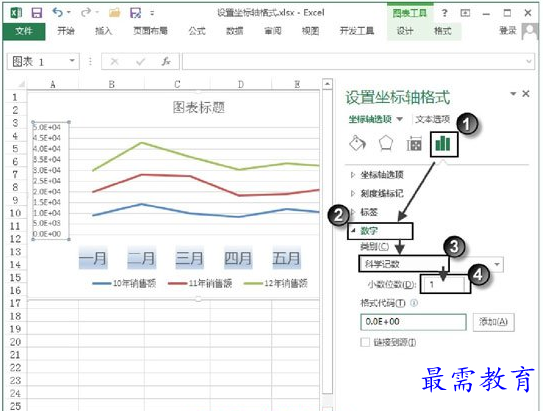543x411 pixels.
Task: Switch to 文本选项 tab in pane
Action: (433, 119)
